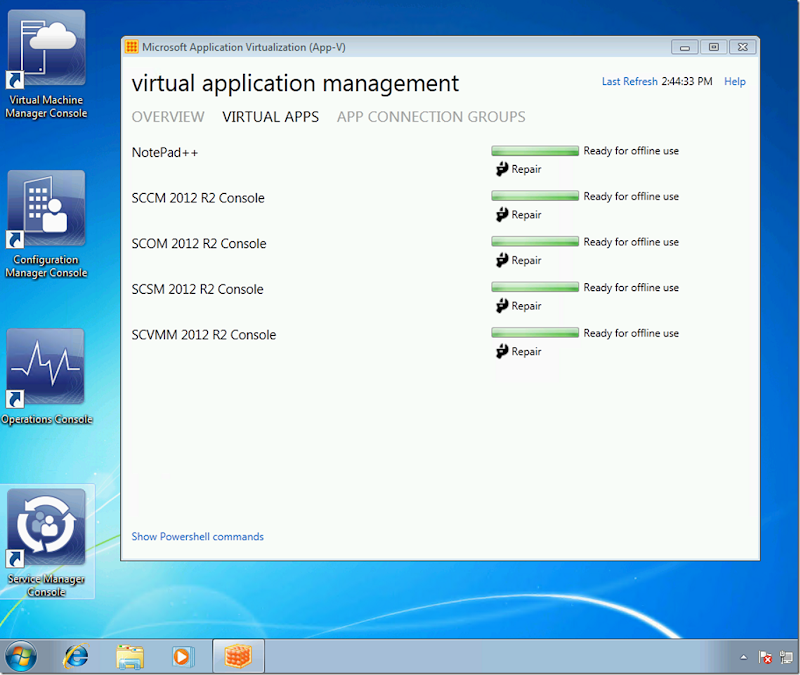Click Repair text for SCSM 2012 R2 Console
Image resolution: width=800 pixels, height=675 pixels.
[x=526, y=306]
